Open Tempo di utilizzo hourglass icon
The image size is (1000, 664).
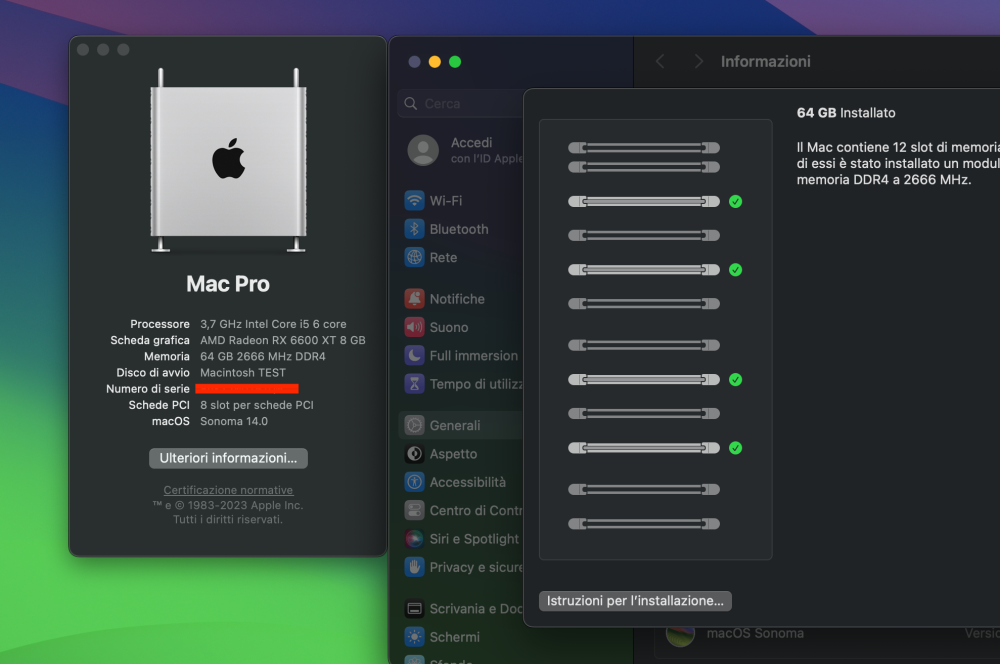(x=415, y=384)
